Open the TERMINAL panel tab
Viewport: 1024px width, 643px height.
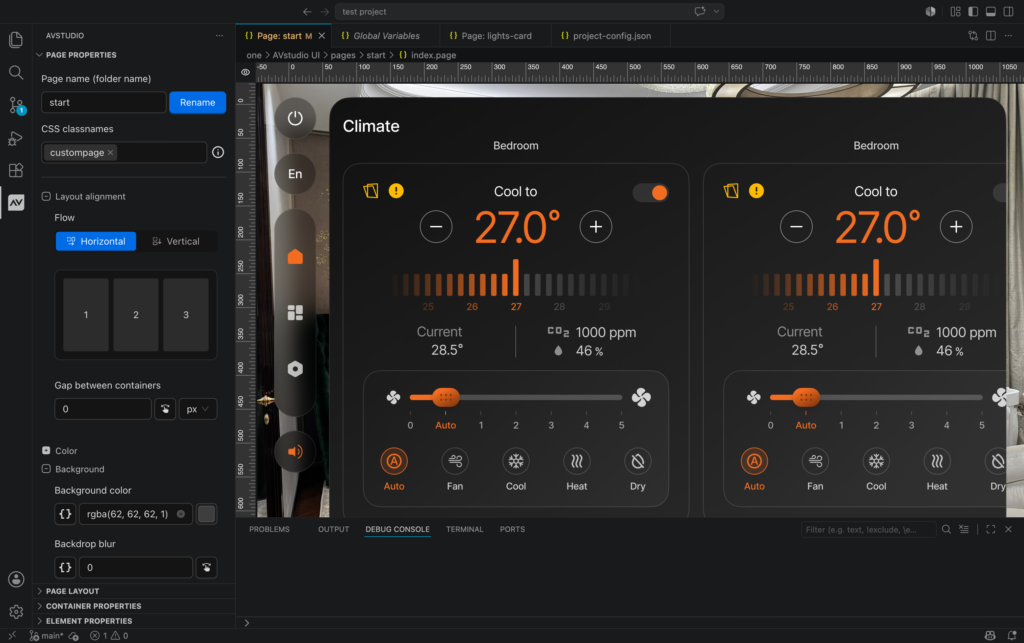(464, 529)
